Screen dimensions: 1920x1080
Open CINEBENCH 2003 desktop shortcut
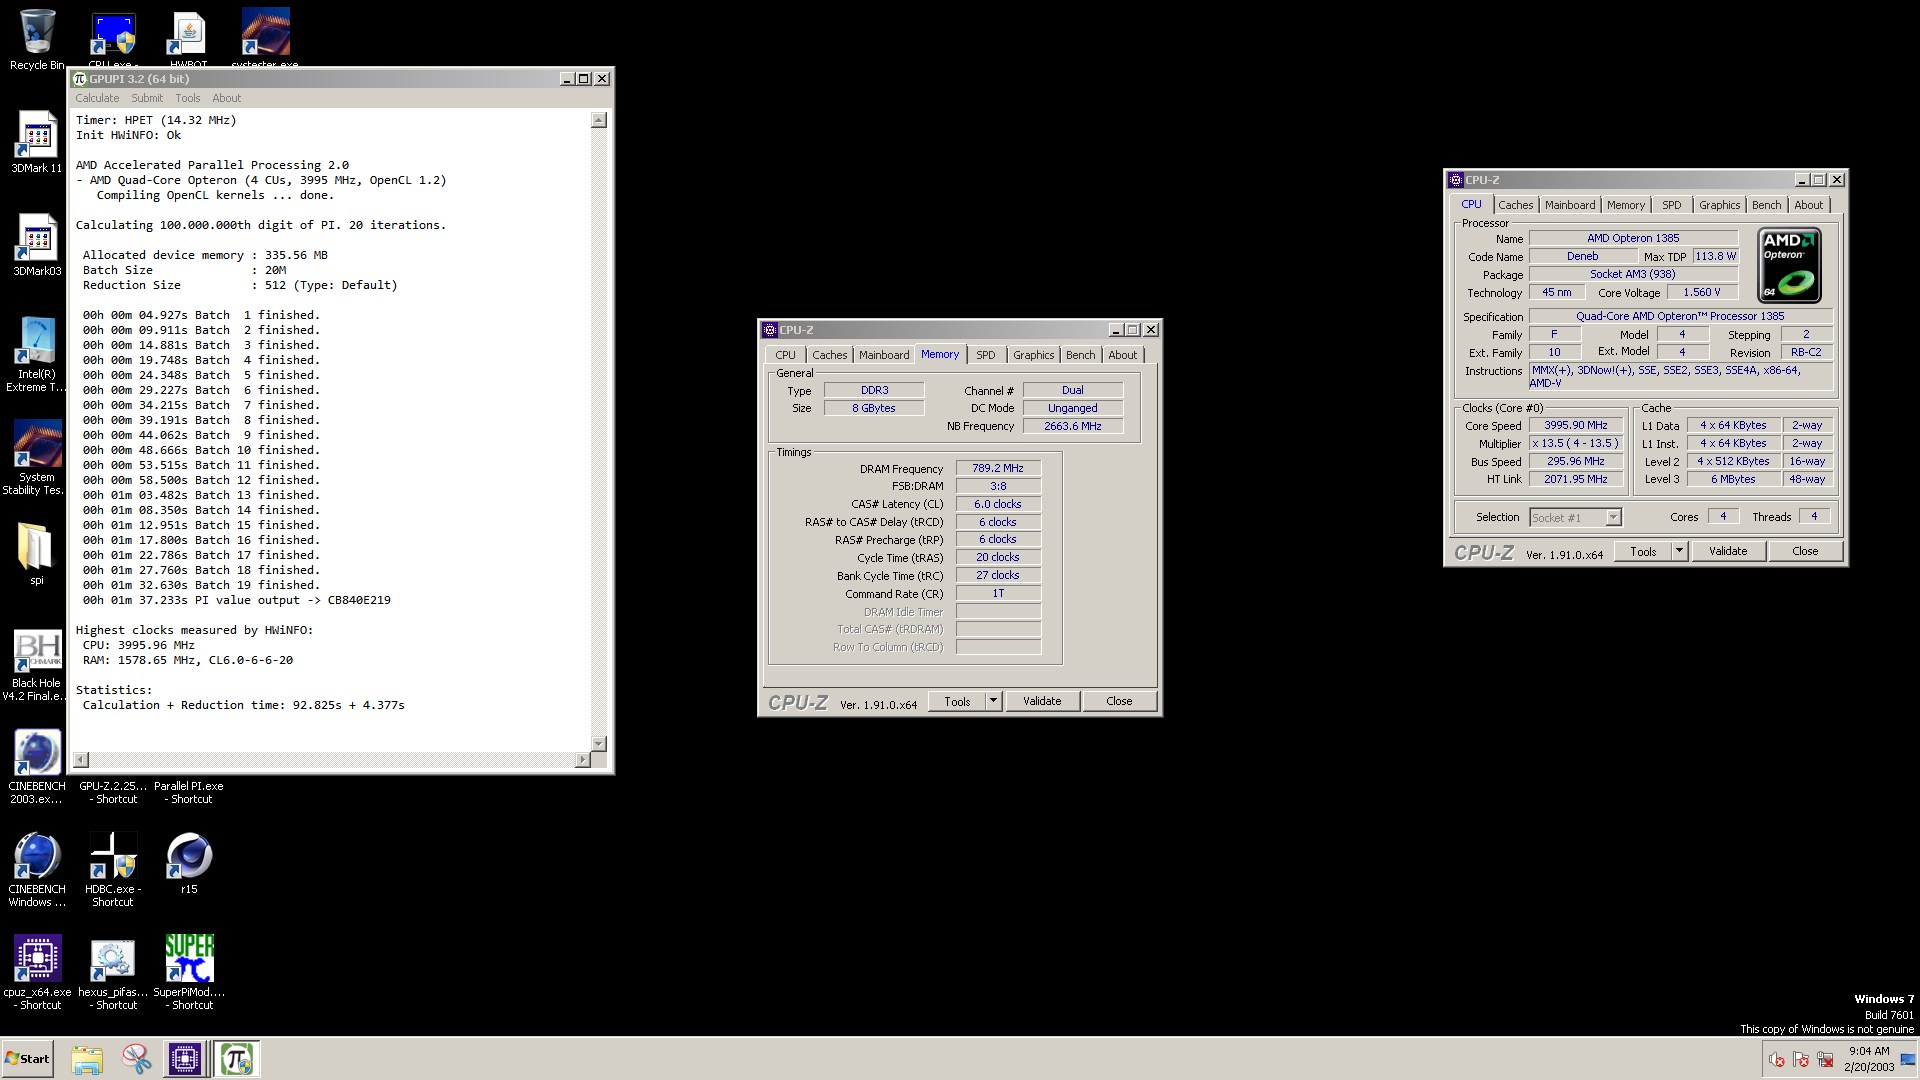coord(37,768)
